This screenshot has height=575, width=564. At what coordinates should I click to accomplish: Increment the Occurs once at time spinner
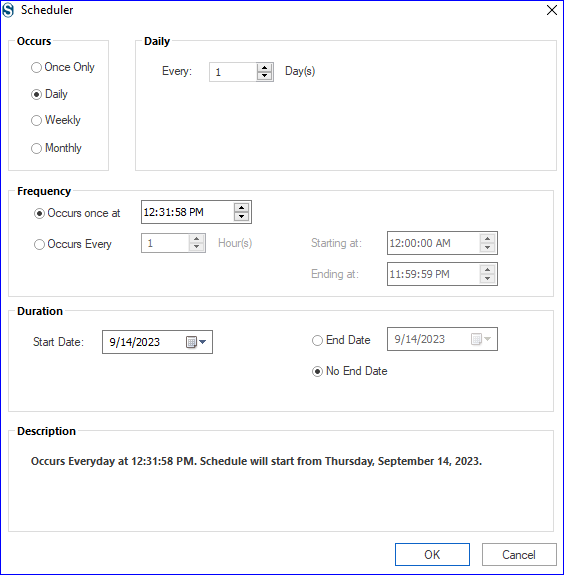(x=241, y=208)
